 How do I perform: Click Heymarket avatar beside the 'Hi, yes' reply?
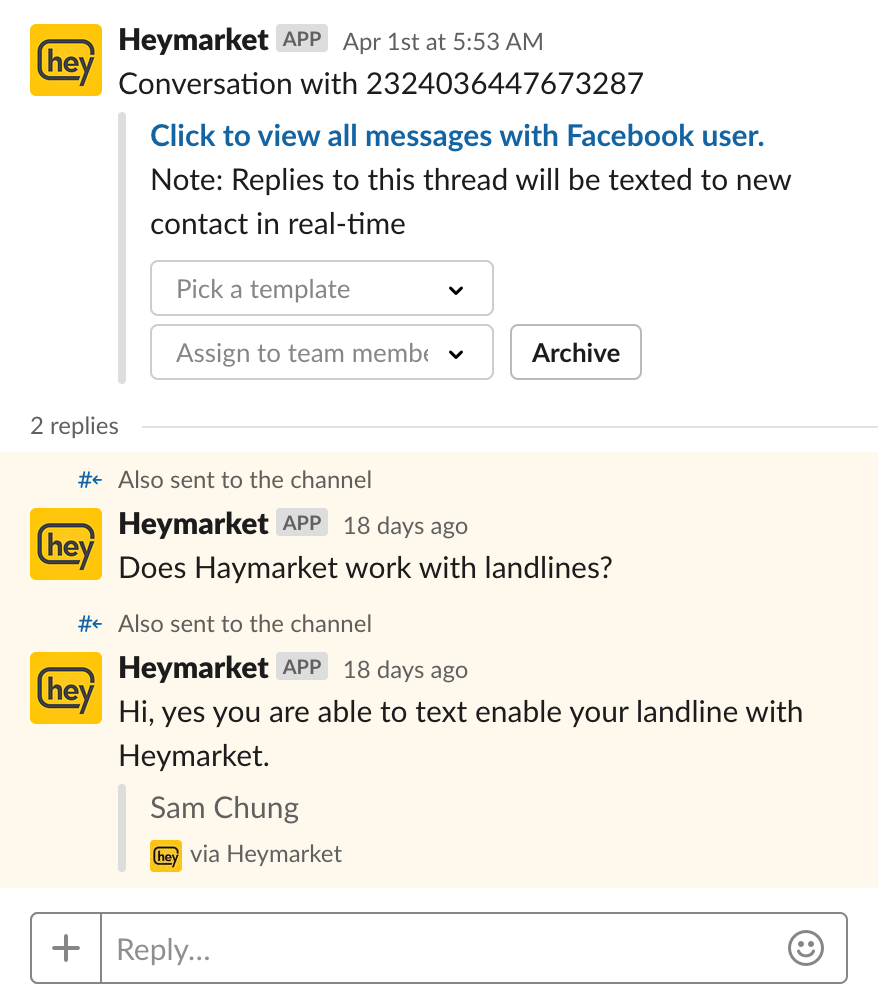(66, 688)
